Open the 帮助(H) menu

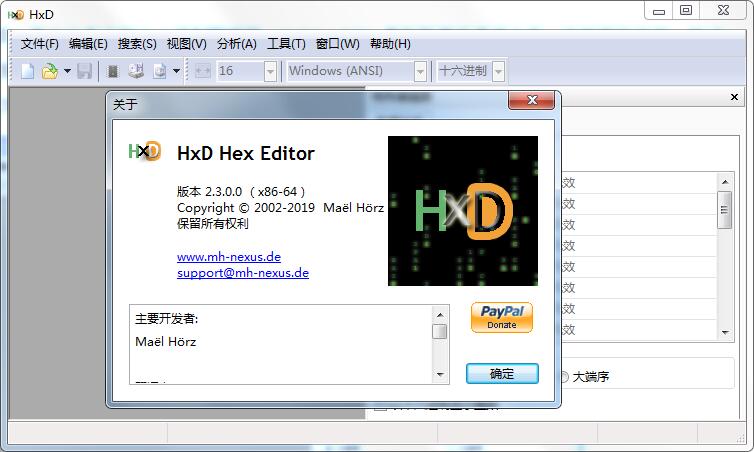tap(390, 44)
